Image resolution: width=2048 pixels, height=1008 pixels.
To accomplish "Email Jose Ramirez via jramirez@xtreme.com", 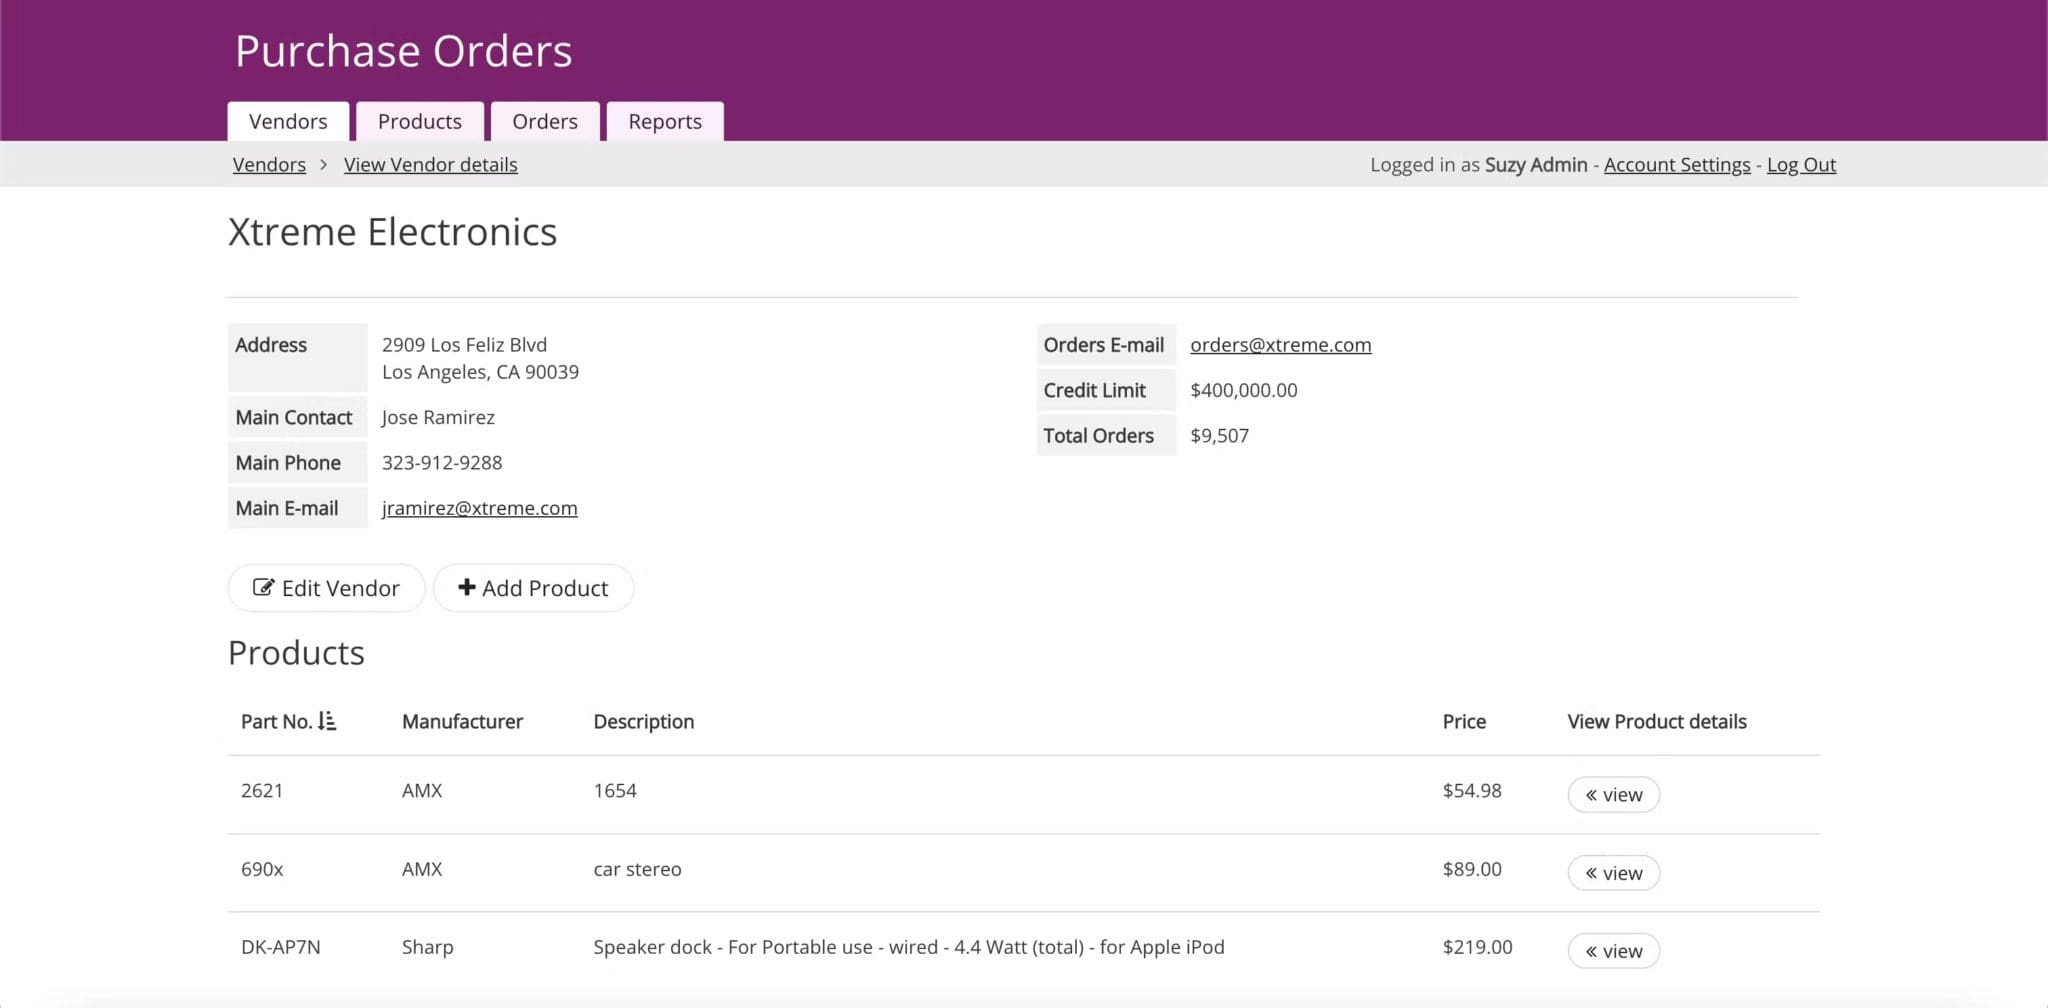I will [x=479, y=508].
